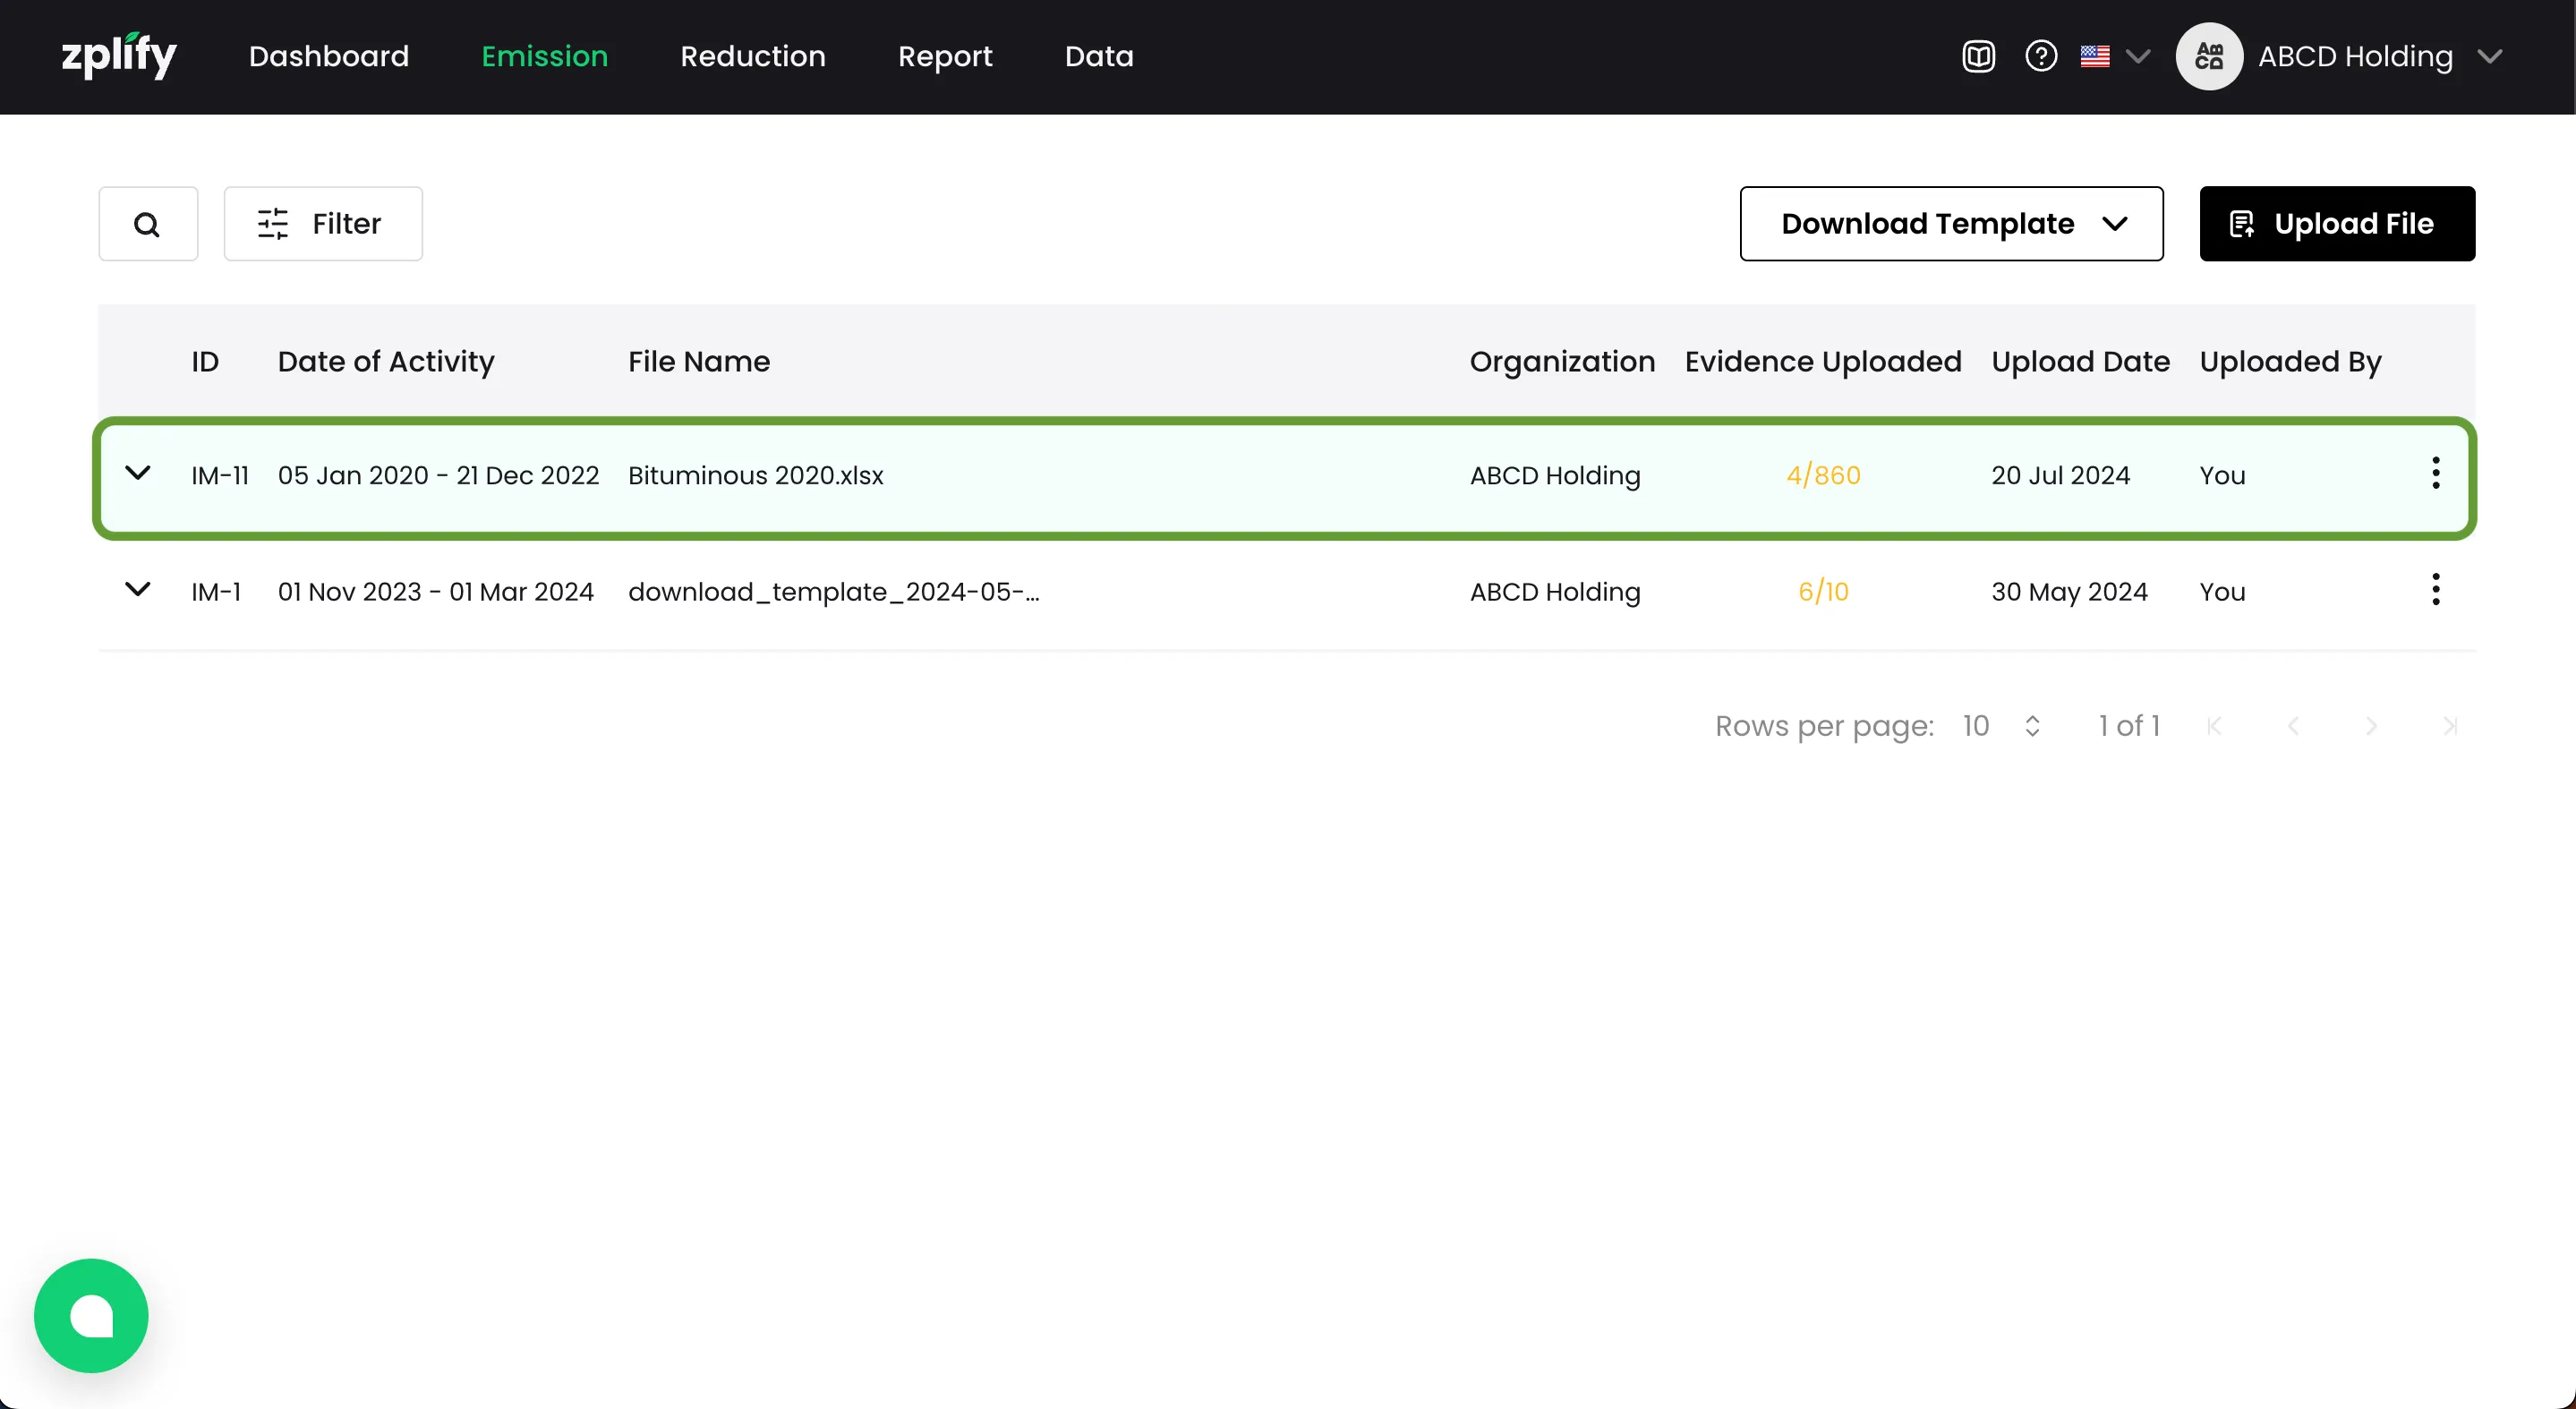Expand the ABCD Holding account menu arrow
The width and height of the screenshot is (2576, 1409).
[2489, 56]
